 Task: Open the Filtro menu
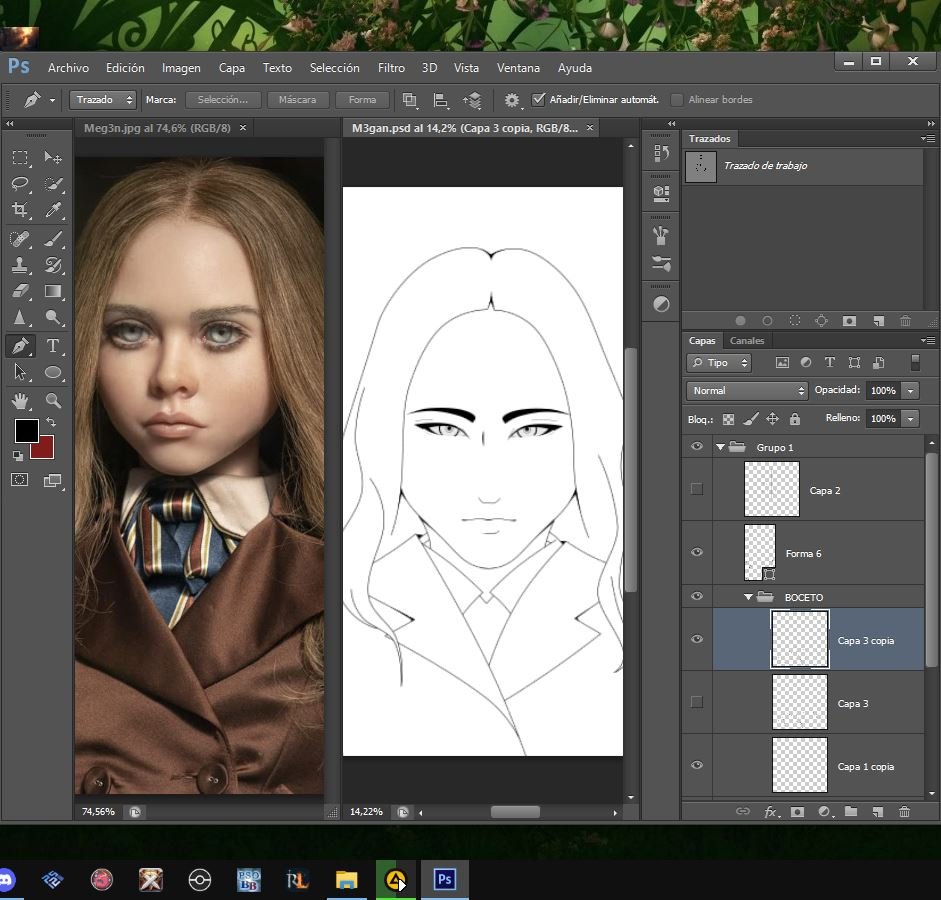pyautogui.click(x=391, y=68)
